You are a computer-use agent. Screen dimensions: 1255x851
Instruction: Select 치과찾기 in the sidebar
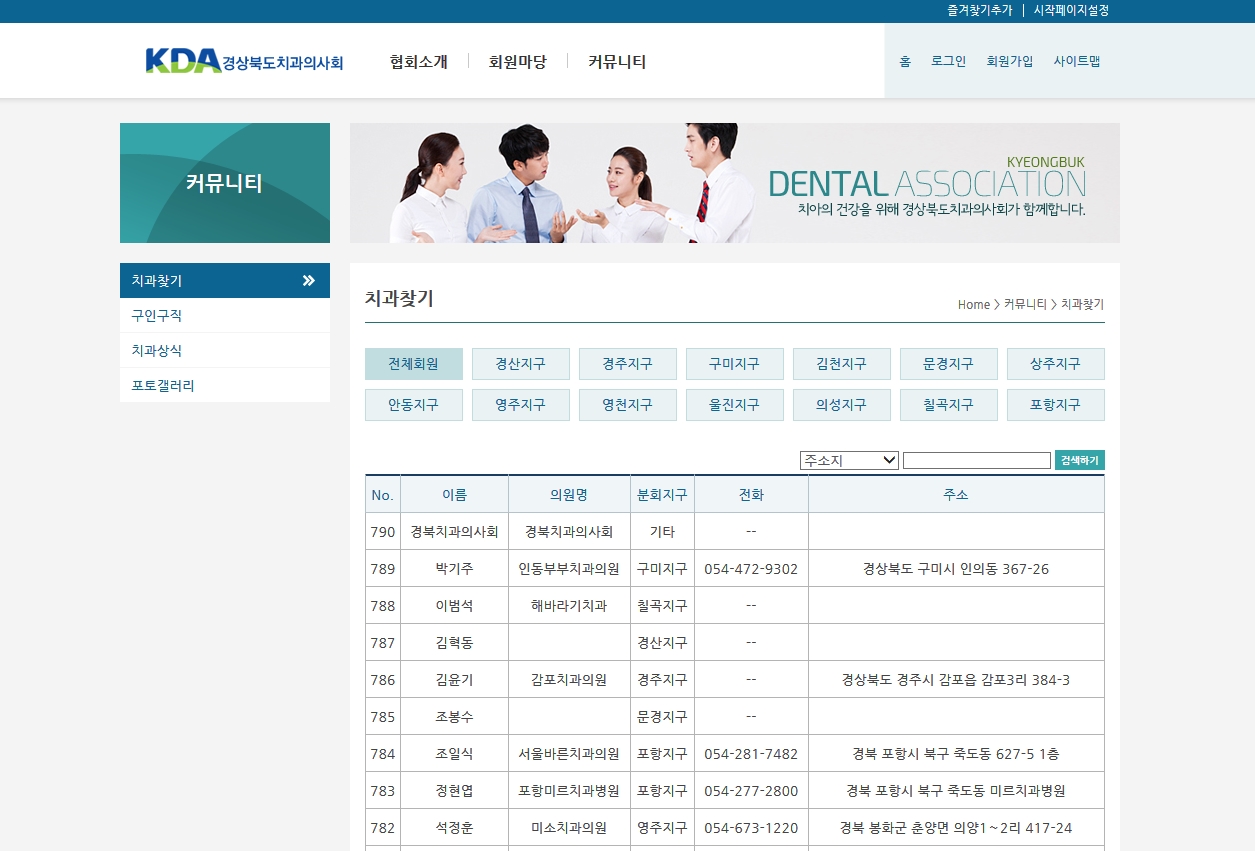click(225, 281)
